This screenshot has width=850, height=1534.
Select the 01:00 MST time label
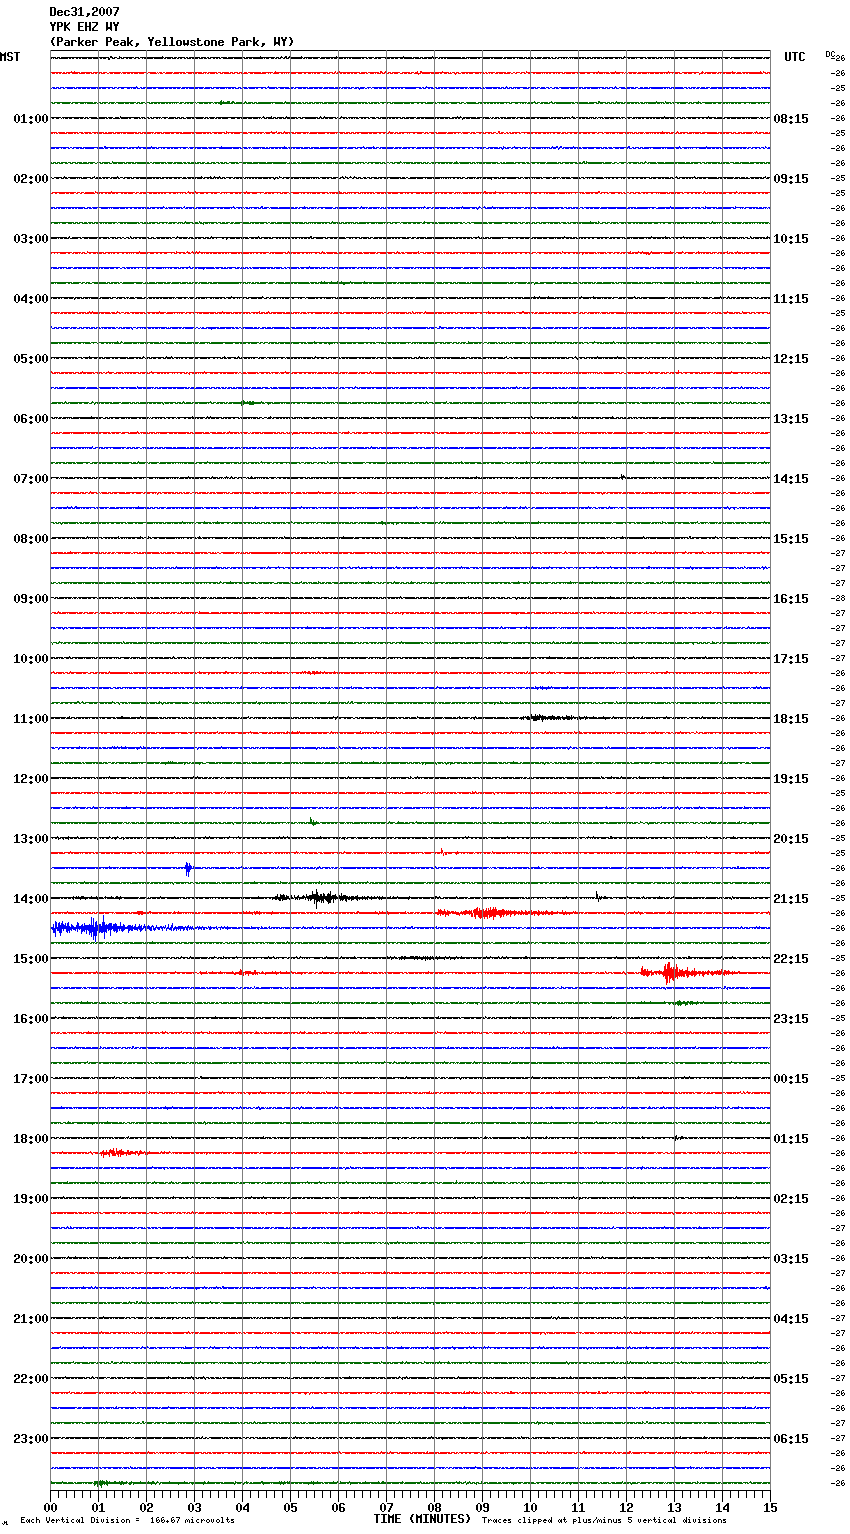click(x=30, y=119)
